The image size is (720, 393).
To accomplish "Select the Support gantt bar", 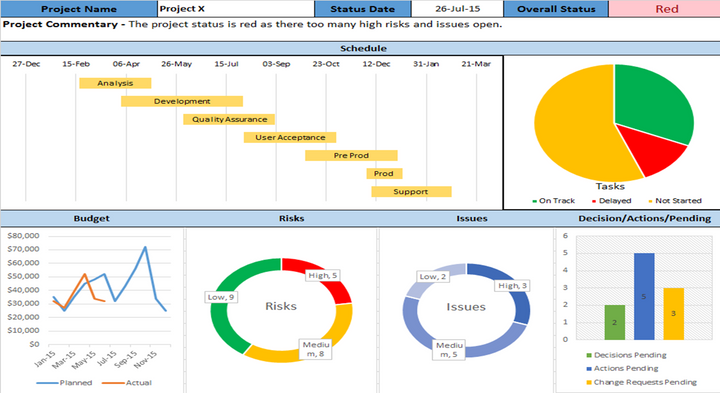I will coord(411,191).
